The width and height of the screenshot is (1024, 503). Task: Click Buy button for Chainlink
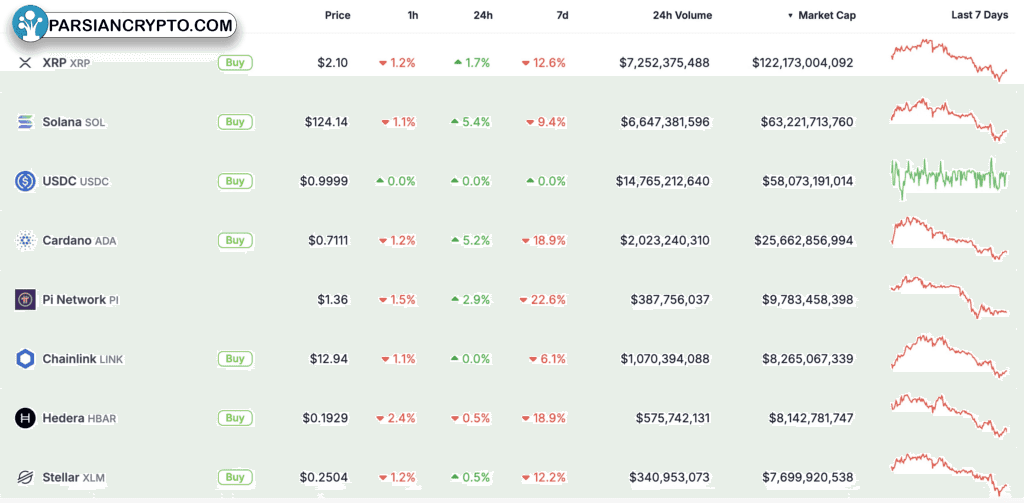click(x=235, y=359)
